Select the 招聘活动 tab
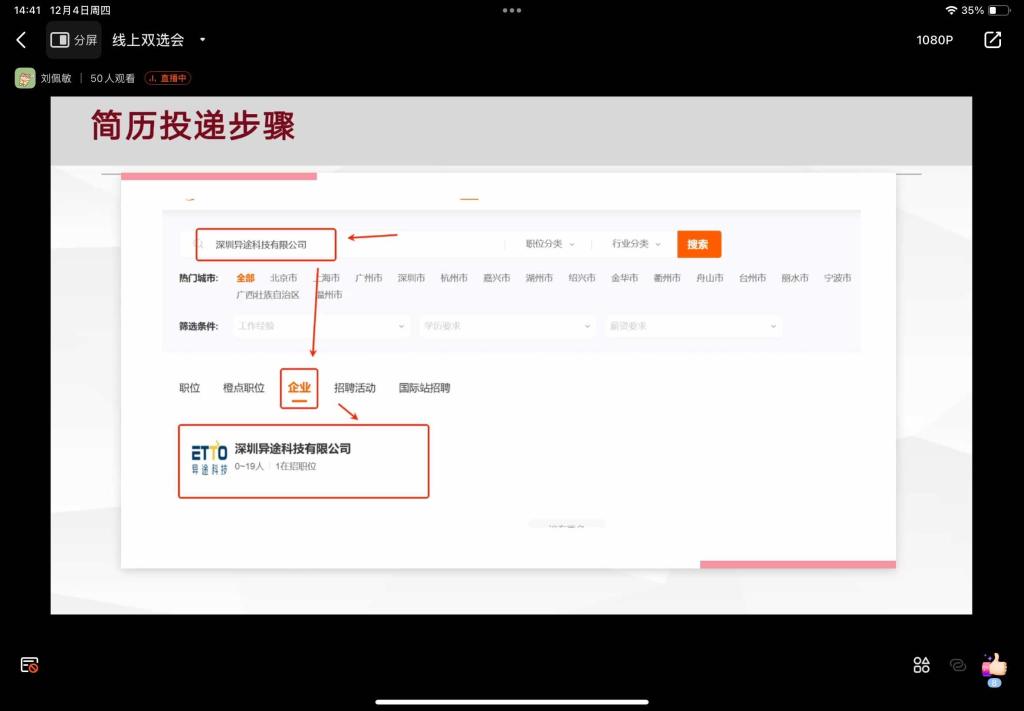This screenshot has width=1024, height=711. coord(355,388)
